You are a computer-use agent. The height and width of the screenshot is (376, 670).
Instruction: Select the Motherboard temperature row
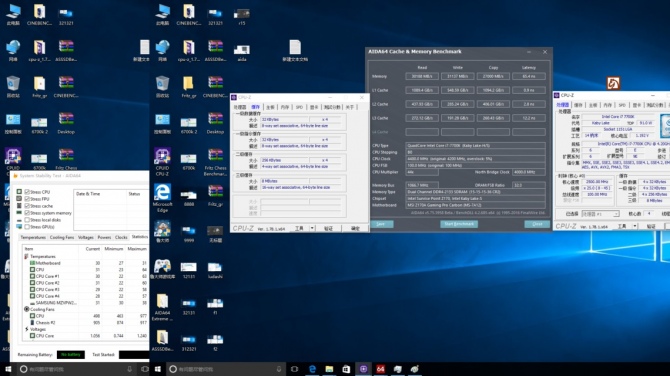(85, 263)
